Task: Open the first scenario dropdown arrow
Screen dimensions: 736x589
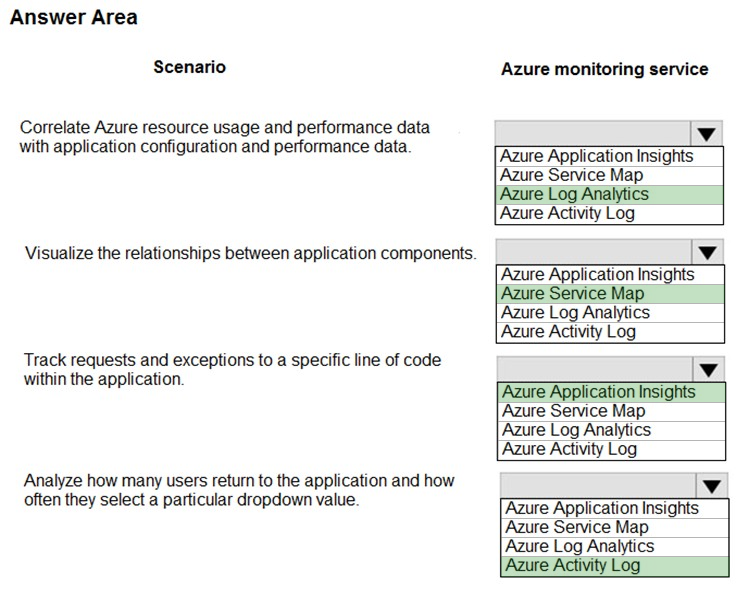Action: click(x=706, y=134)
